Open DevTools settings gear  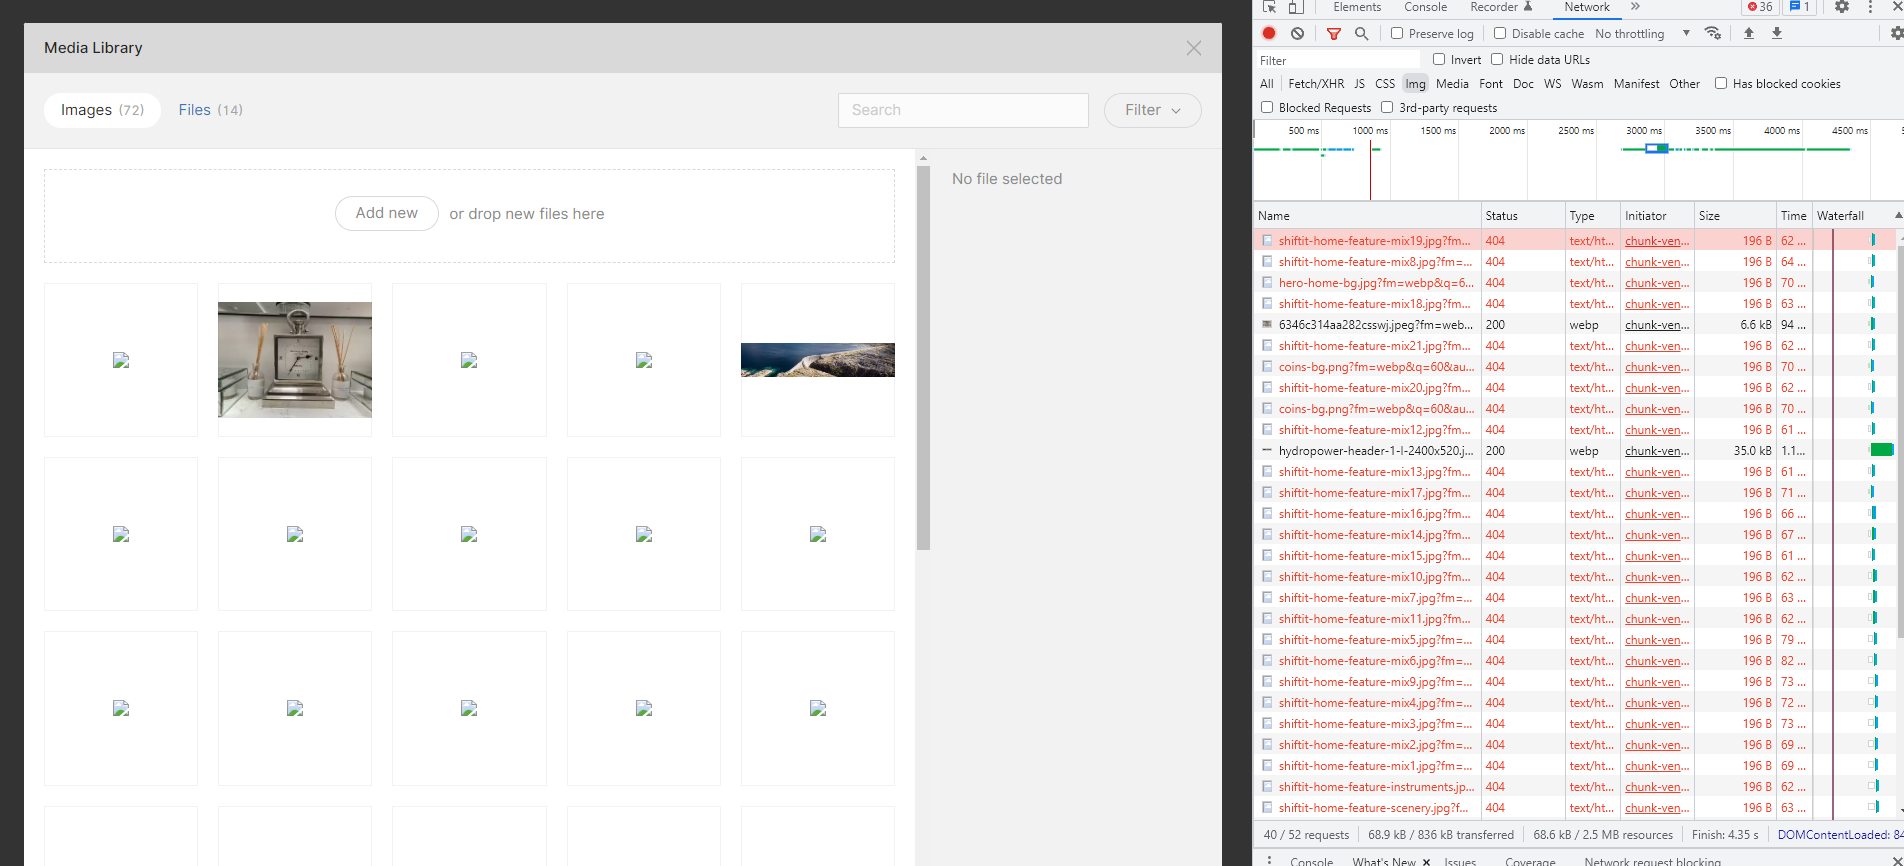pyautogui.click(x=1842, y=7)
